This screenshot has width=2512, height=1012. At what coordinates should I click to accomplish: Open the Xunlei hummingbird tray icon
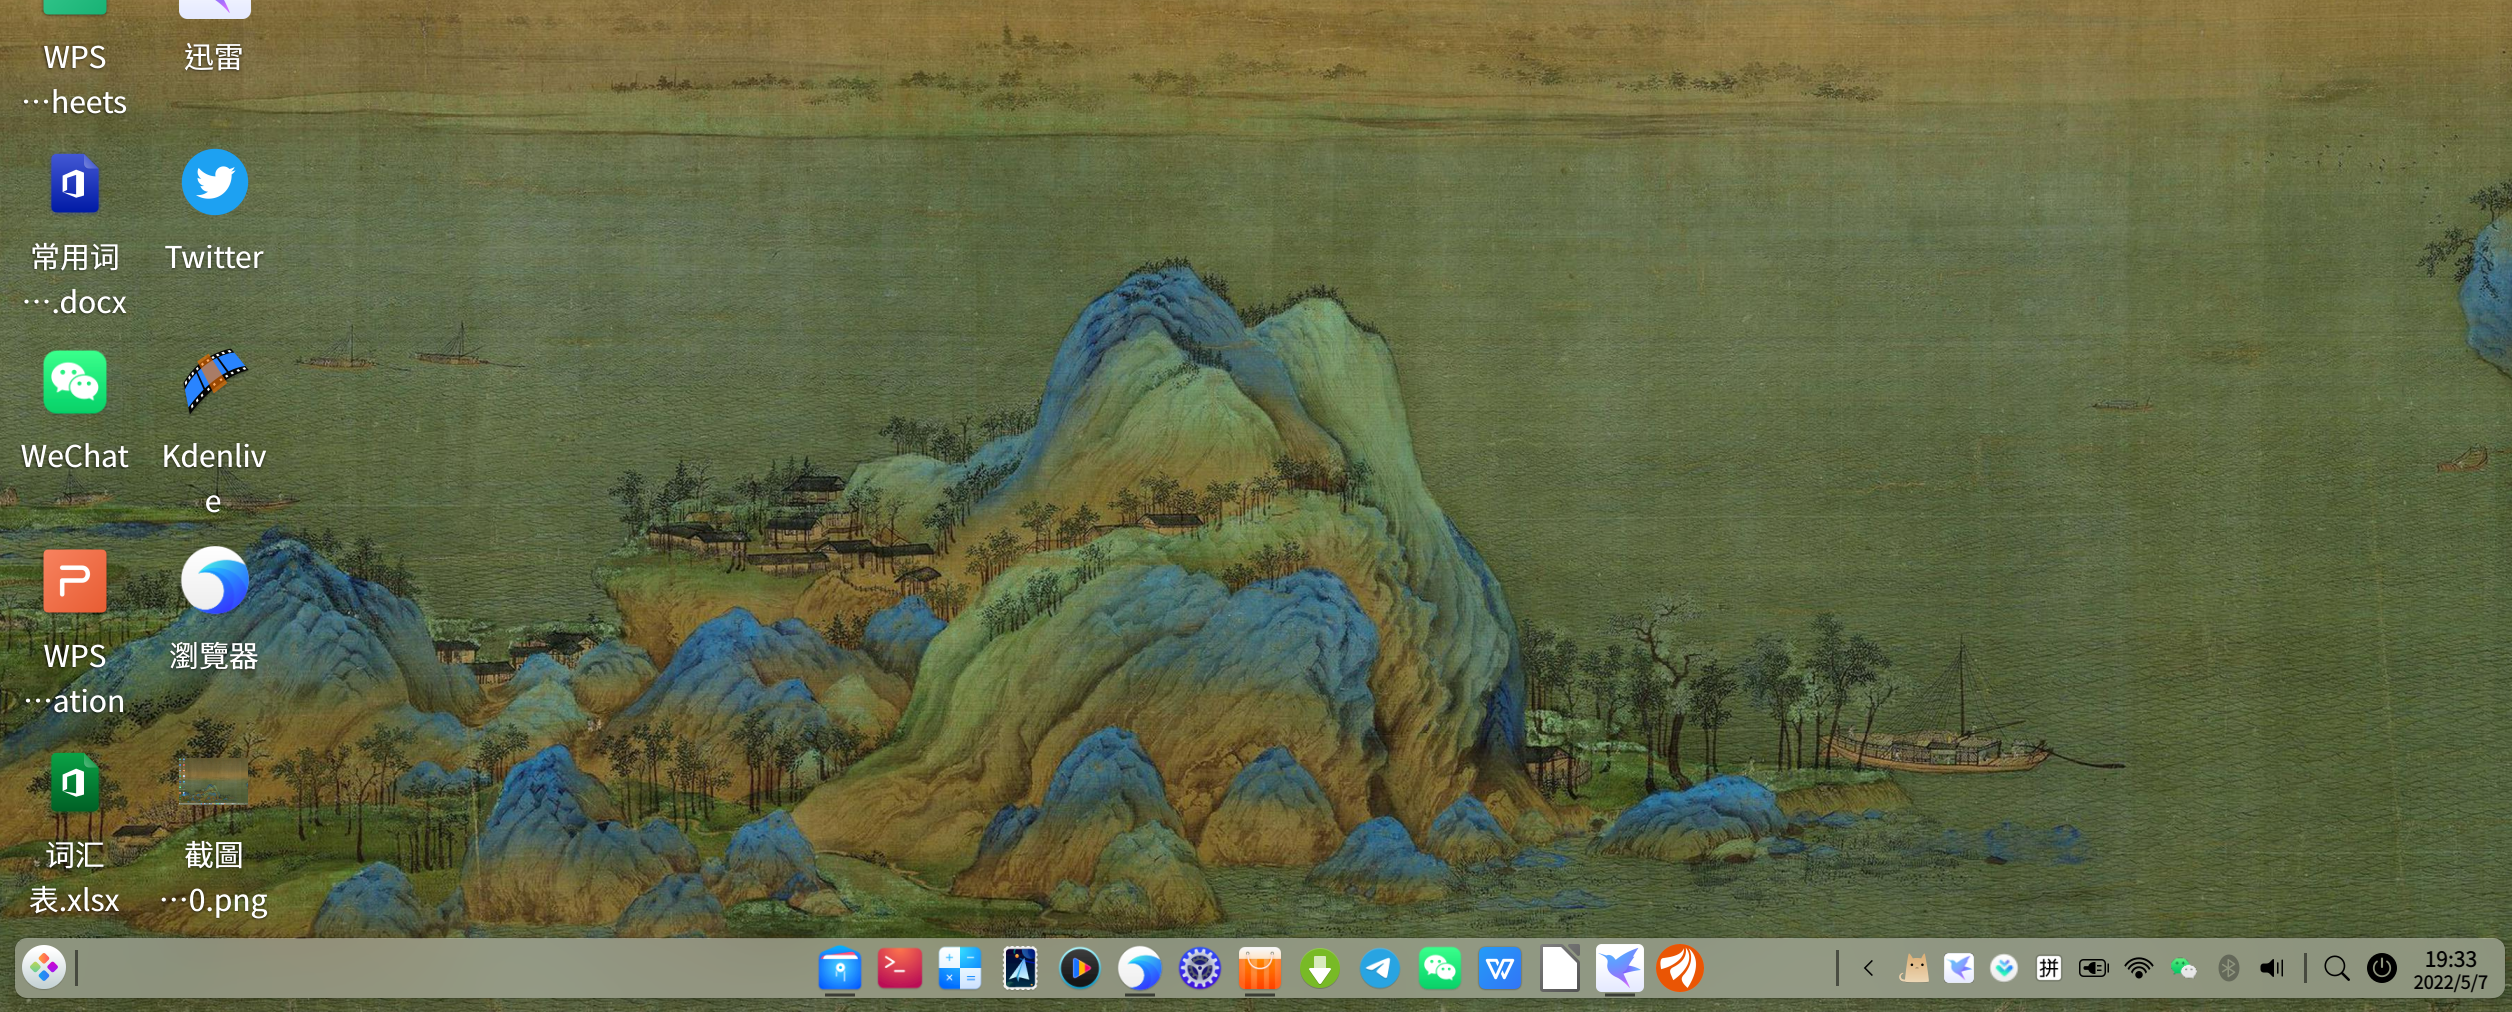pyautogui.click(x=1959, y=968)
